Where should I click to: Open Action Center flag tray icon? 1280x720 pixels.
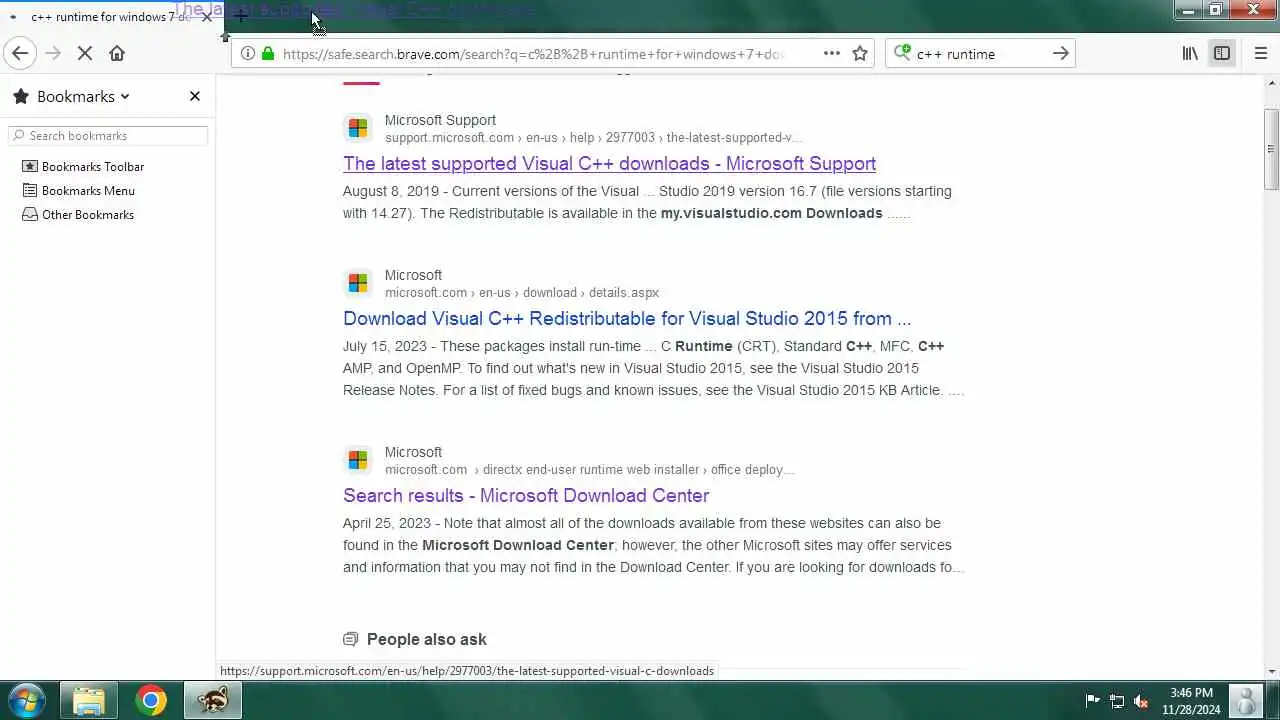point(1093,700)
